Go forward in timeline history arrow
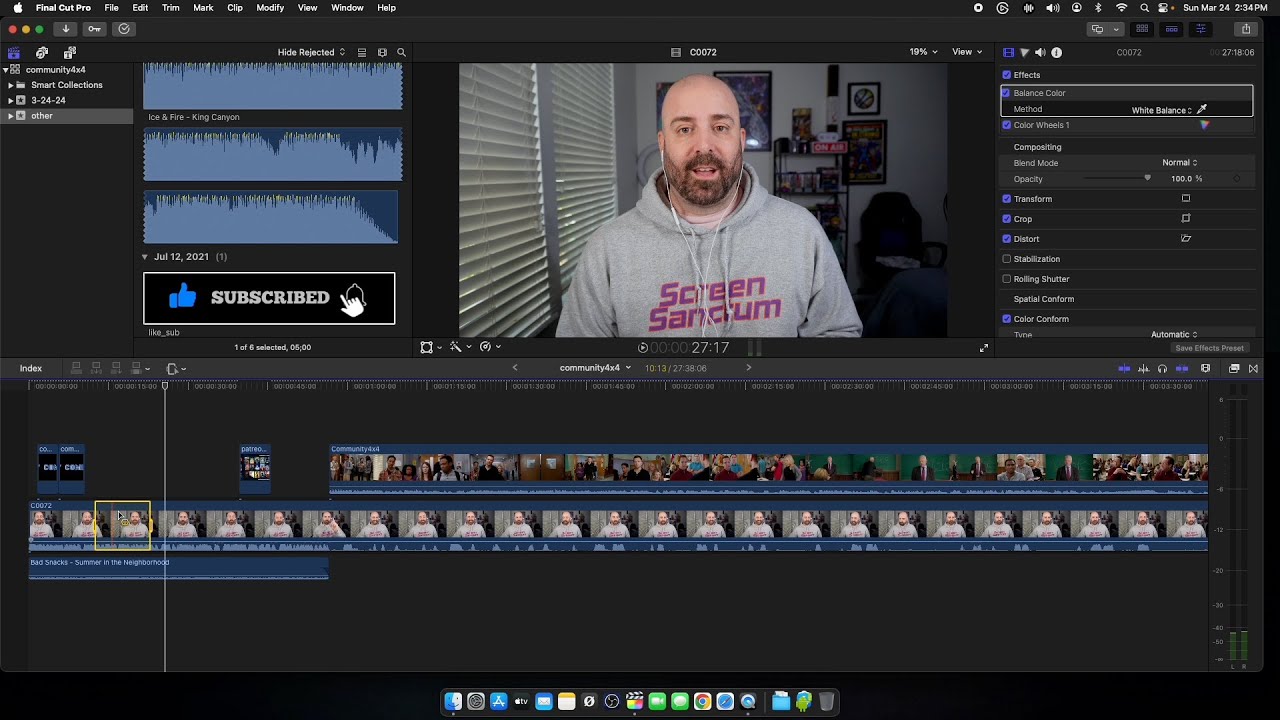Viewport: 1280px width, 720px height. click(x=748, y=368)
